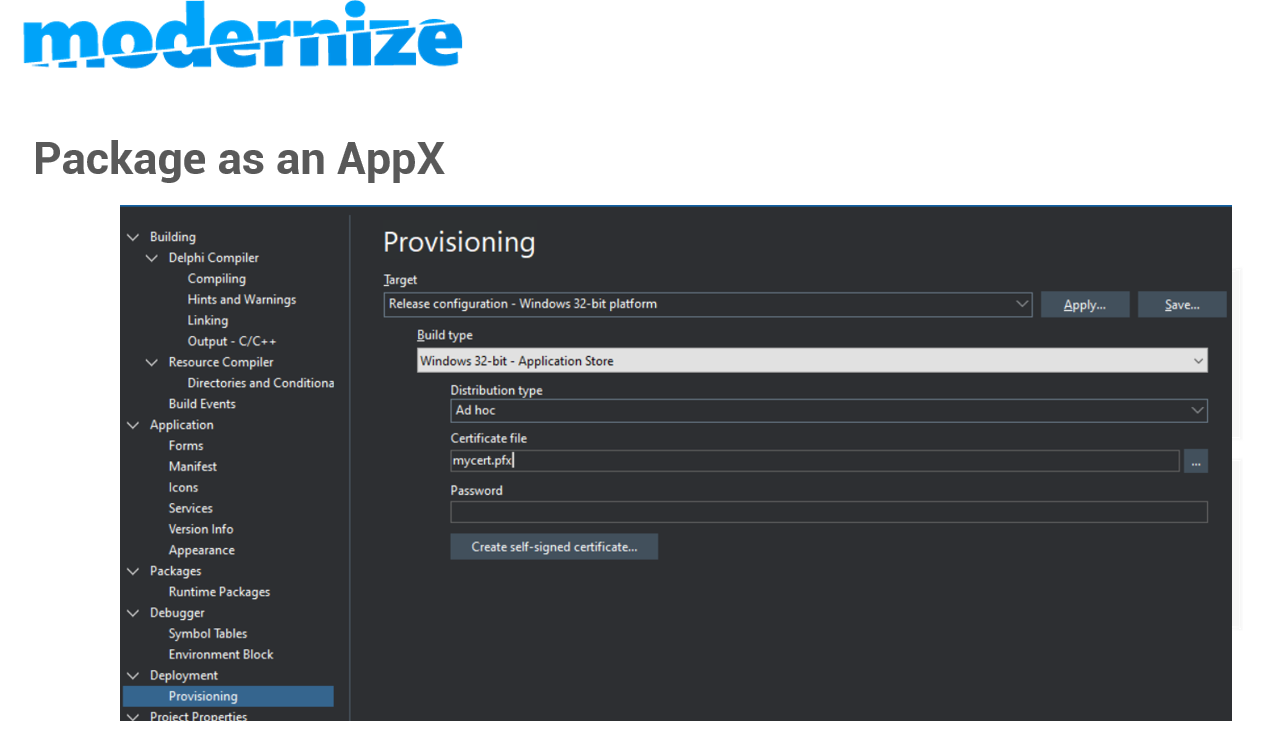This screenshot has width=1261, height=741.
Task: Select the Runtime Packages tree item
Action: pyautogui.click(x=219, y=591)
